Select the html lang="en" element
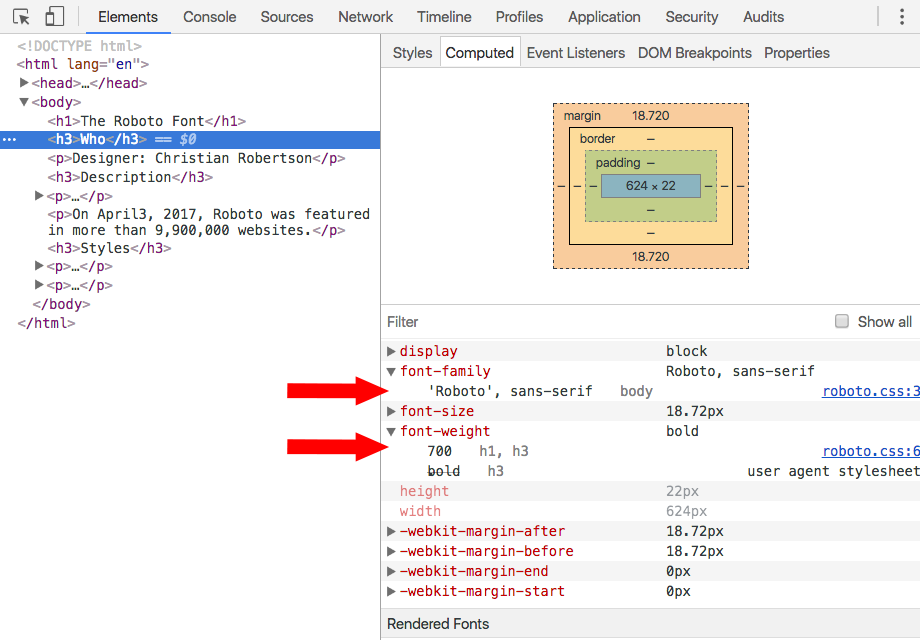This screenshot has width=920, height=640. pyautogui.click(x=83, y=64)
